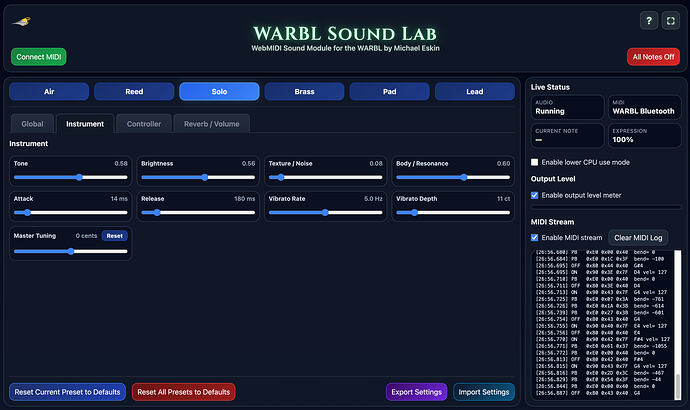
Task: Clear the MIDI log
Action: point(638,238)
